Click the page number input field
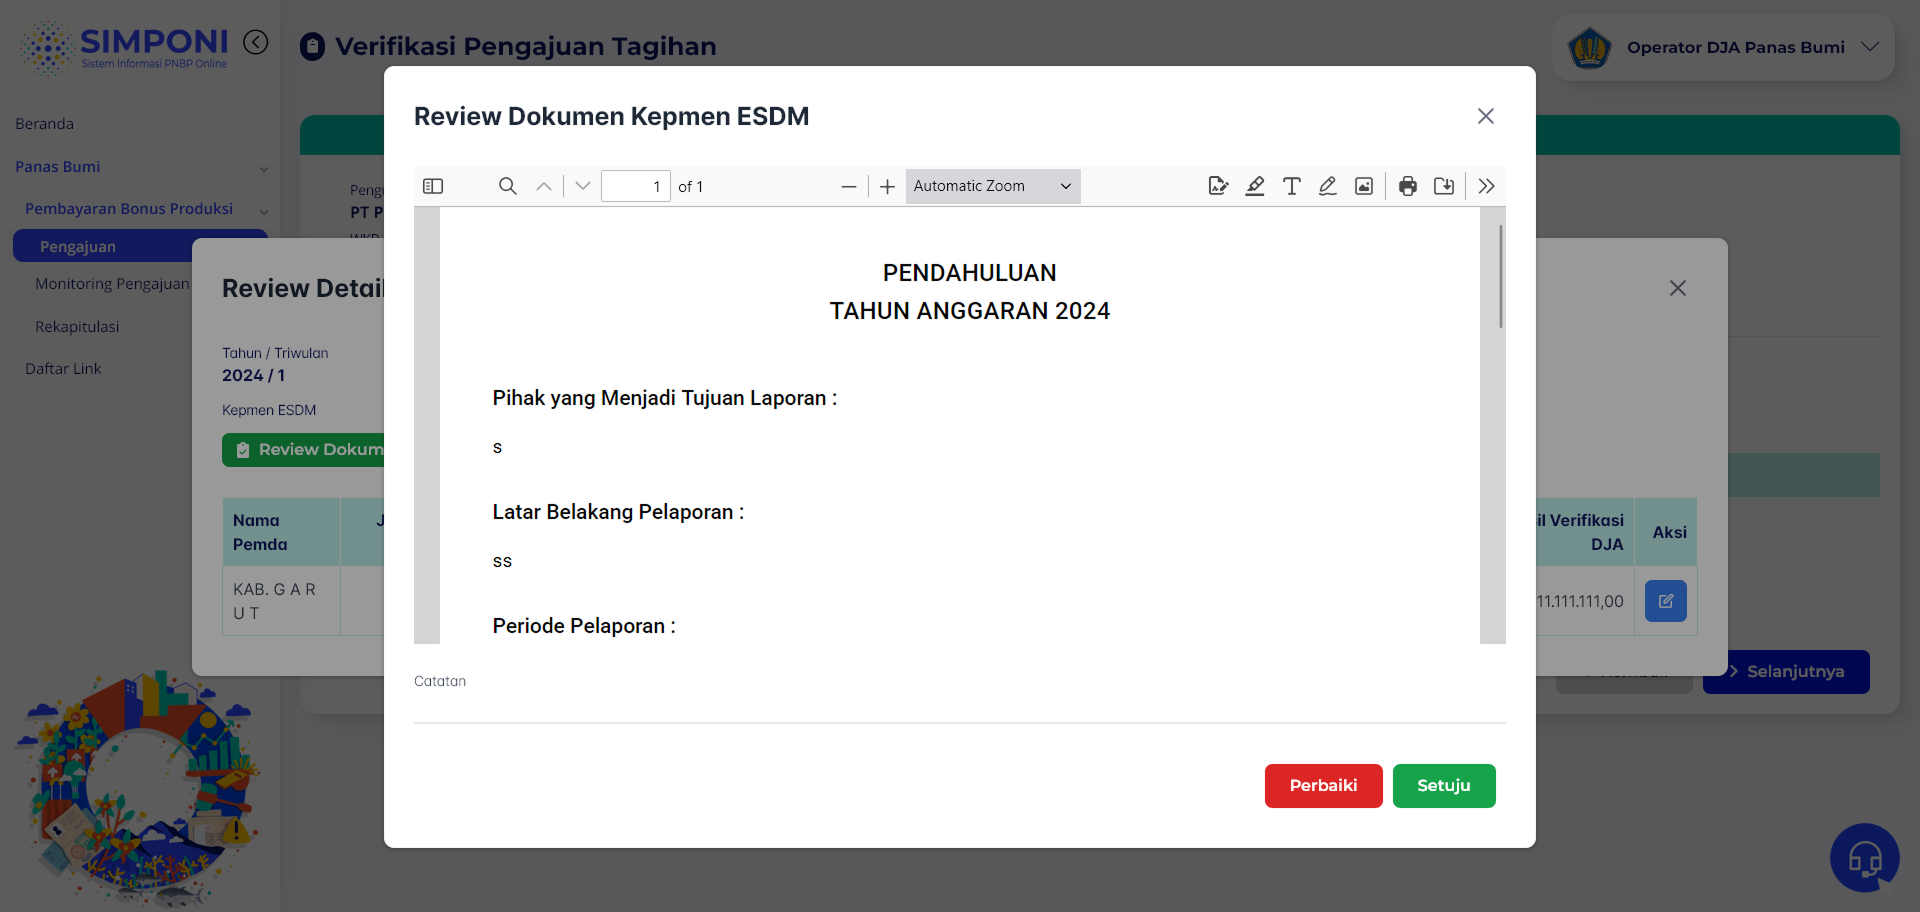The width and height of the screenshot is (1920, 912). [636, 186]
